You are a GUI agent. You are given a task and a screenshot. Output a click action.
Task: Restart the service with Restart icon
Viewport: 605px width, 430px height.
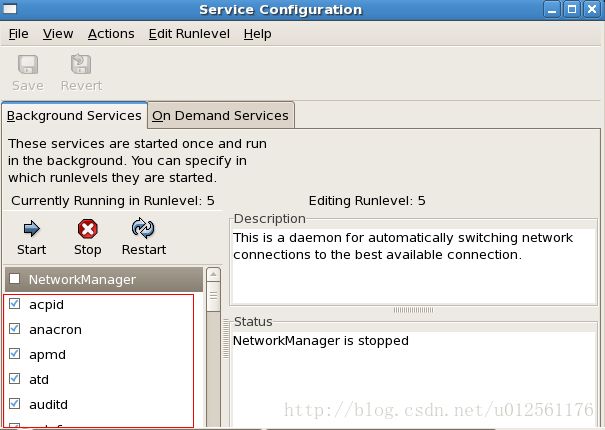[143, 228]
